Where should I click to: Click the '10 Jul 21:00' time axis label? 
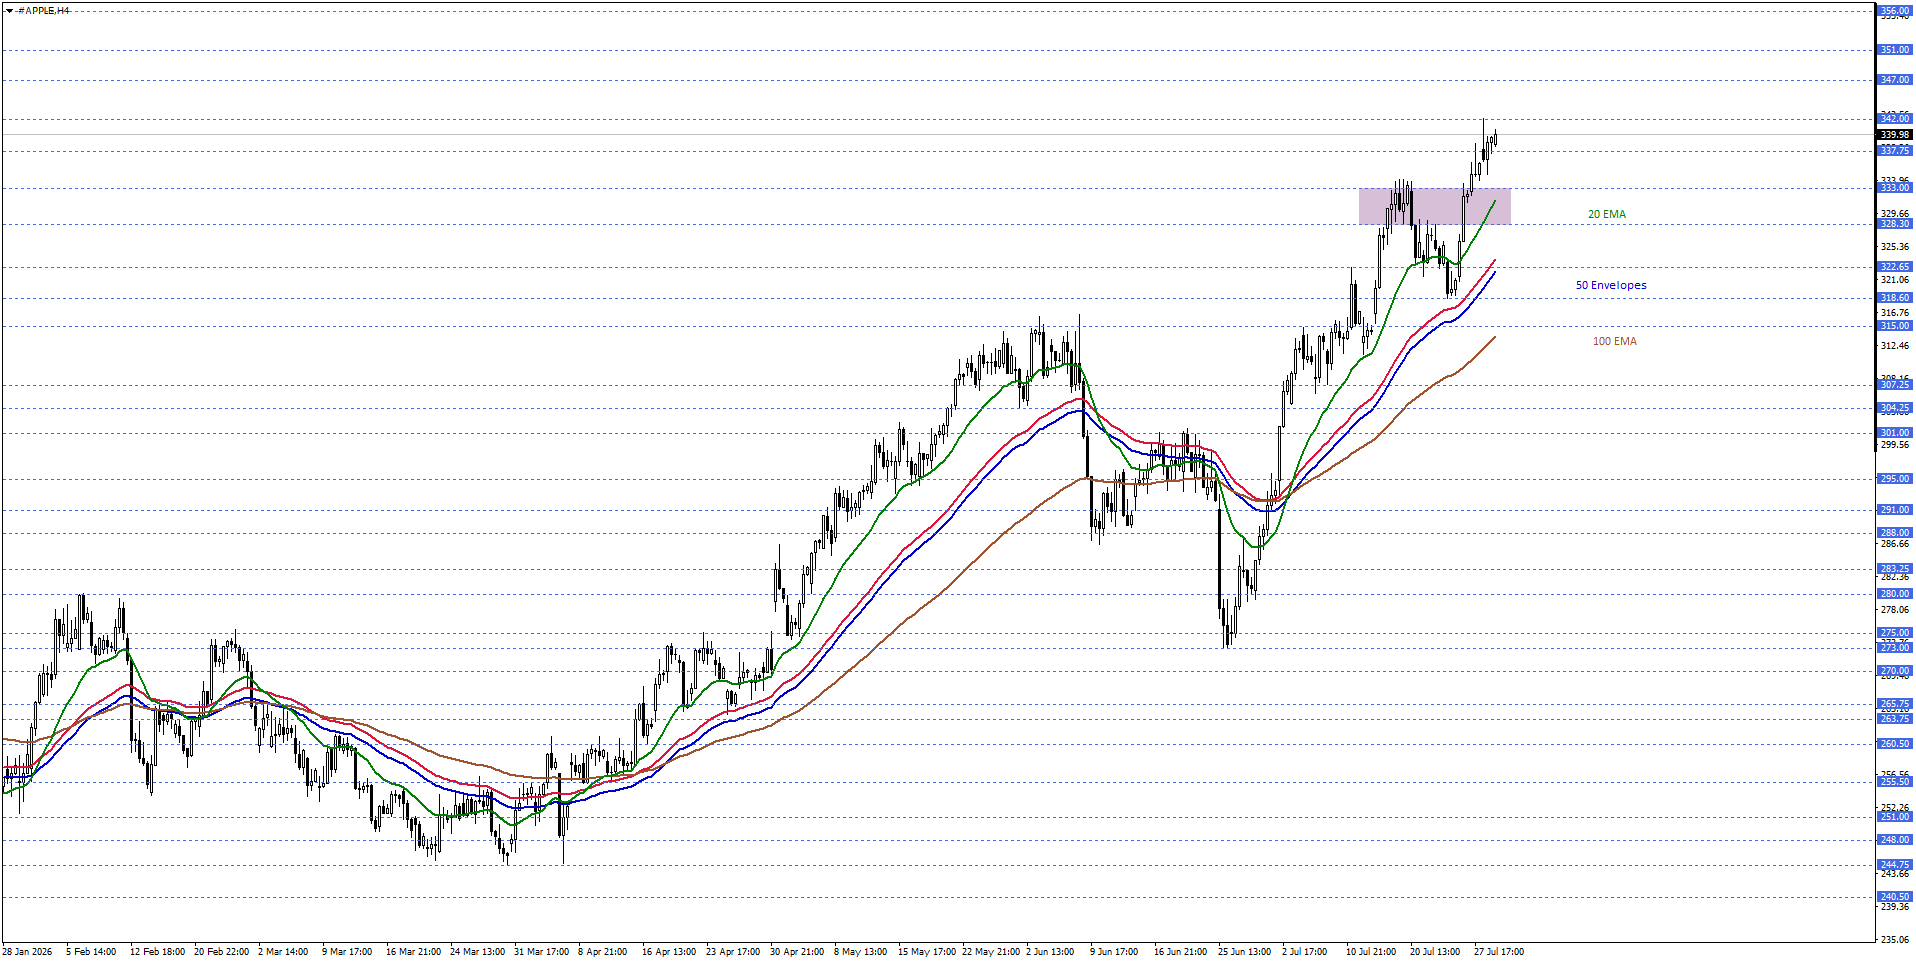(1371, 952)
